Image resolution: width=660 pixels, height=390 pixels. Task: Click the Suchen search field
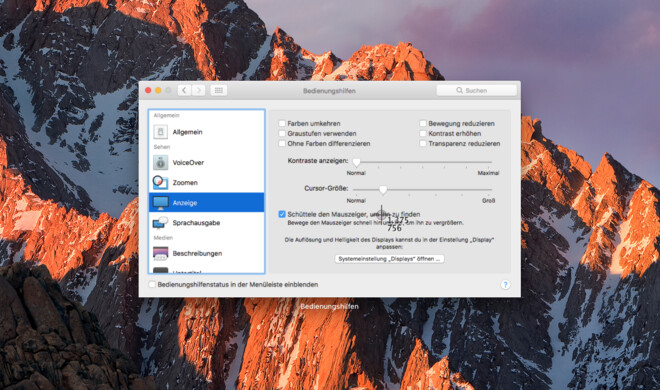click(x=476, y=90)
